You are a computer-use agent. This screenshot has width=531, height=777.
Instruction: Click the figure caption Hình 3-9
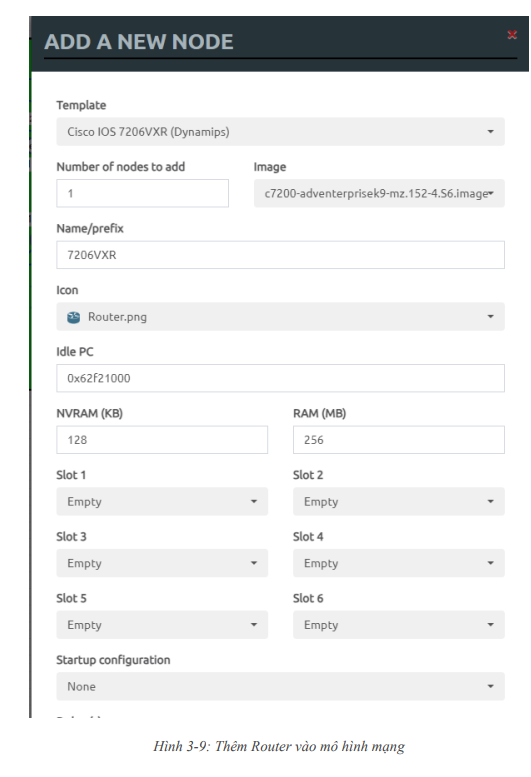(279, 746)
